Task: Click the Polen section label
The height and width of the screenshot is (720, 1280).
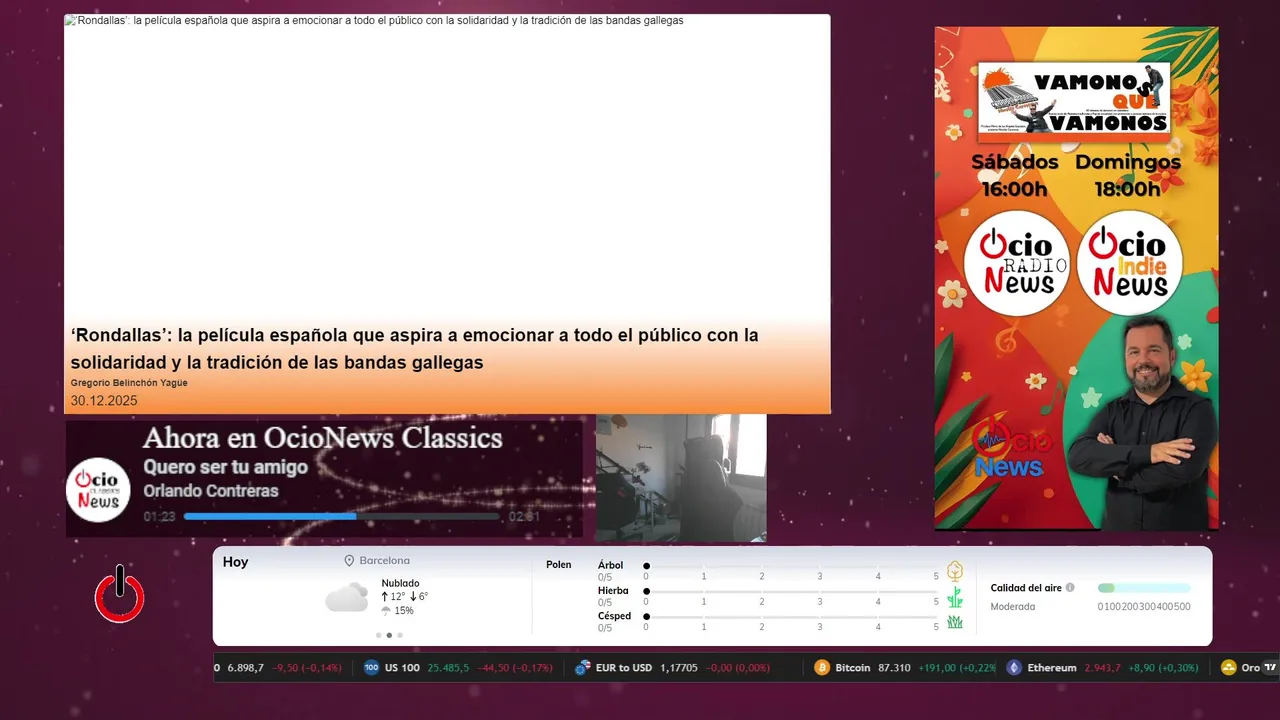Action: click(559, 565)
